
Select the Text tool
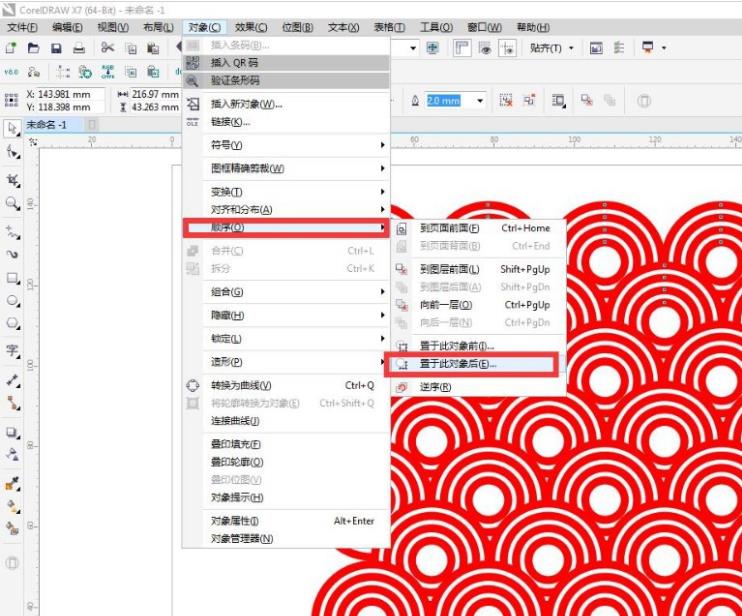(x=12, y=351)
